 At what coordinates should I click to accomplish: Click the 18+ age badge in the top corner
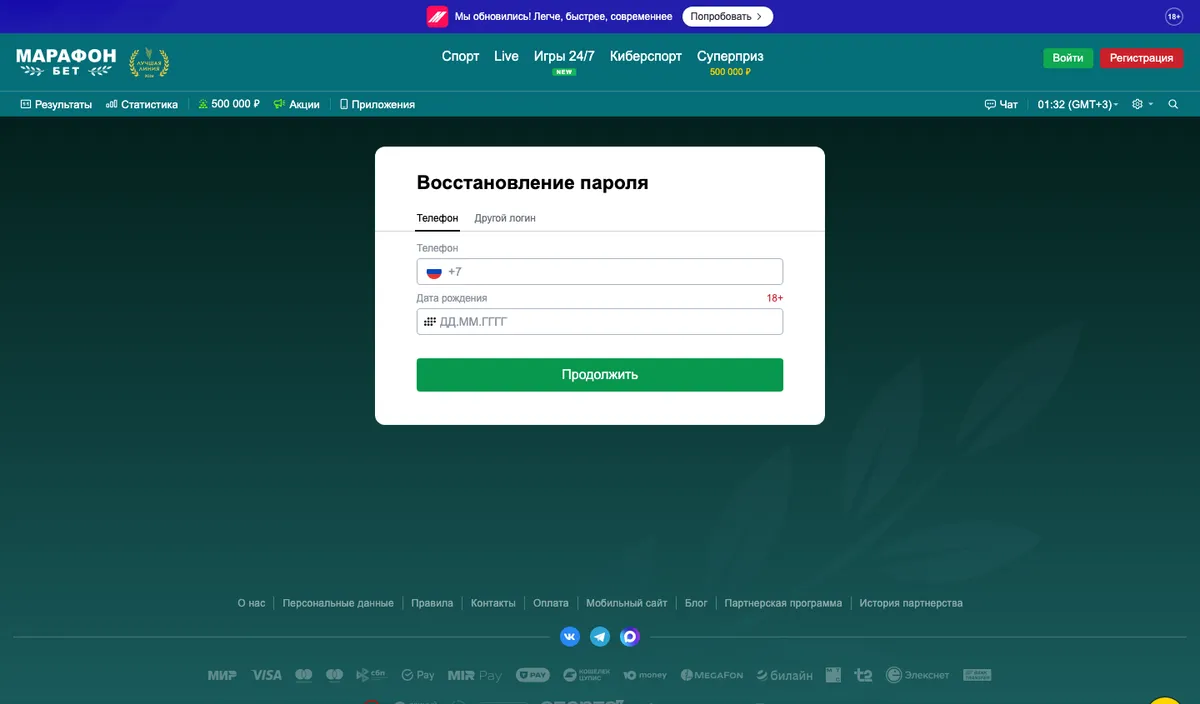click(1174, 16)
